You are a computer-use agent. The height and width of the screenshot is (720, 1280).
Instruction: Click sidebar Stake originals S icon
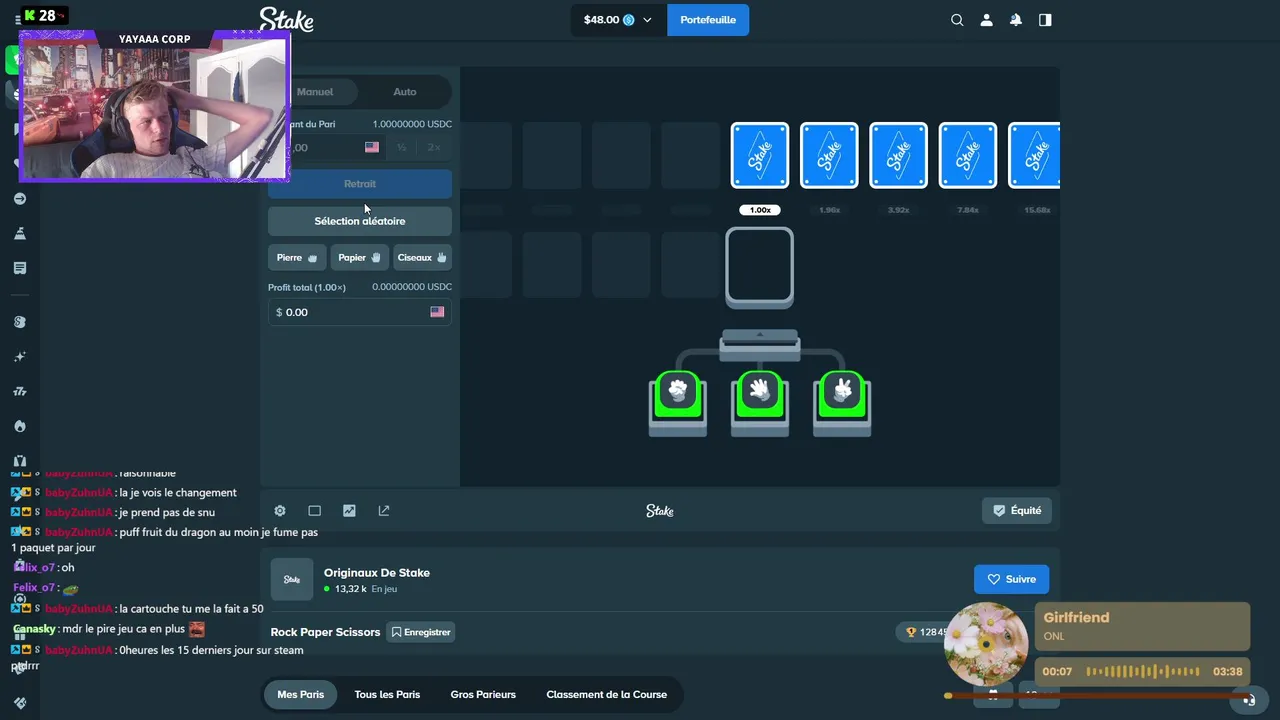20,322
